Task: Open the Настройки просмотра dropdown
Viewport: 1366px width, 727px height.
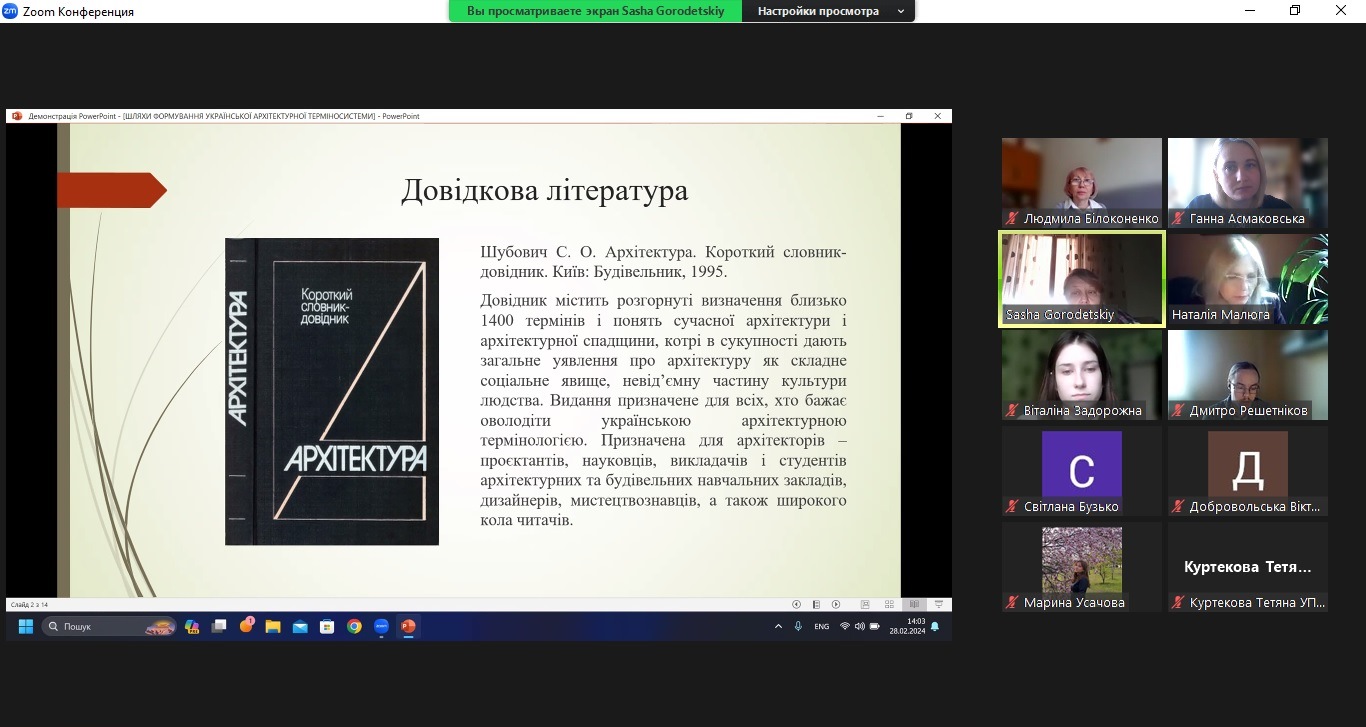Action: tap(829, 11)
